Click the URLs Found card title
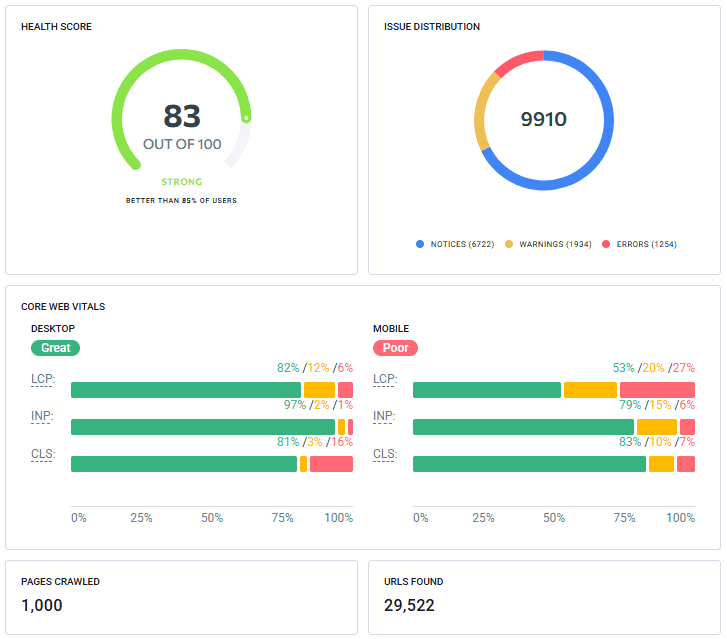This screenshot has height=639, width=727. [x=414, y=581]
